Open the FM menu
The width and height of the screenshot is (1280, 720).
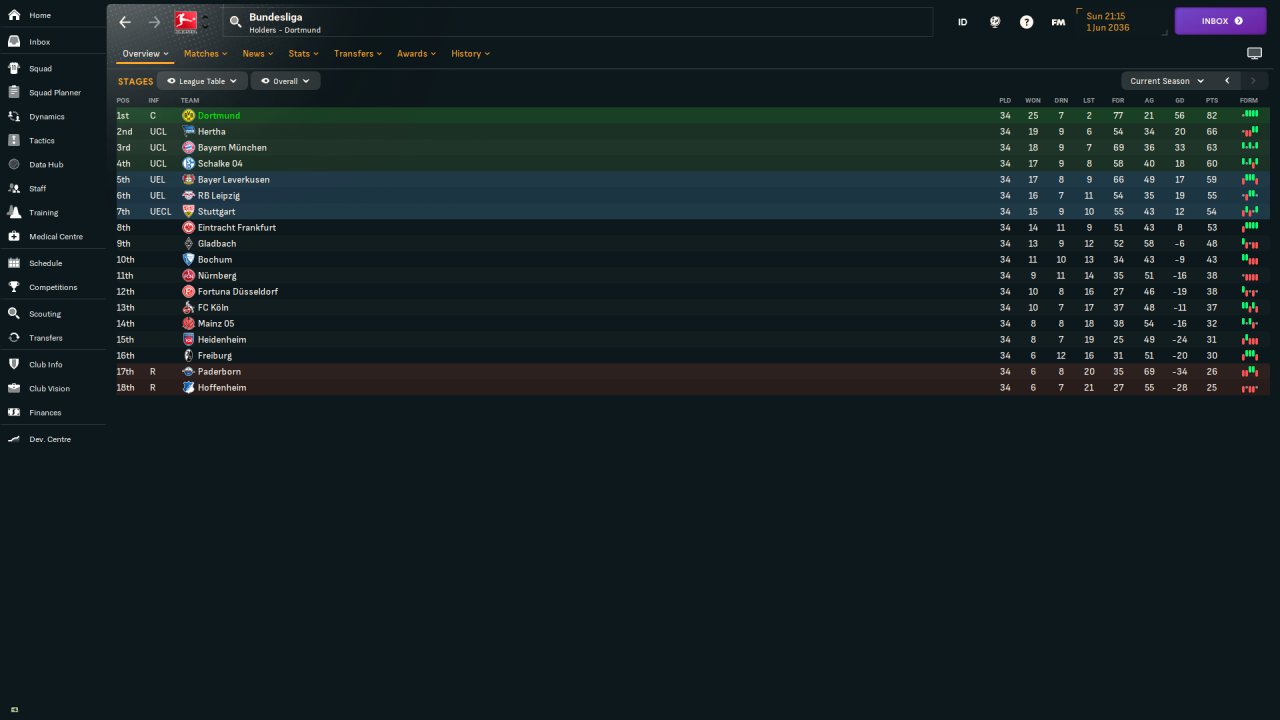point(1058,22)
